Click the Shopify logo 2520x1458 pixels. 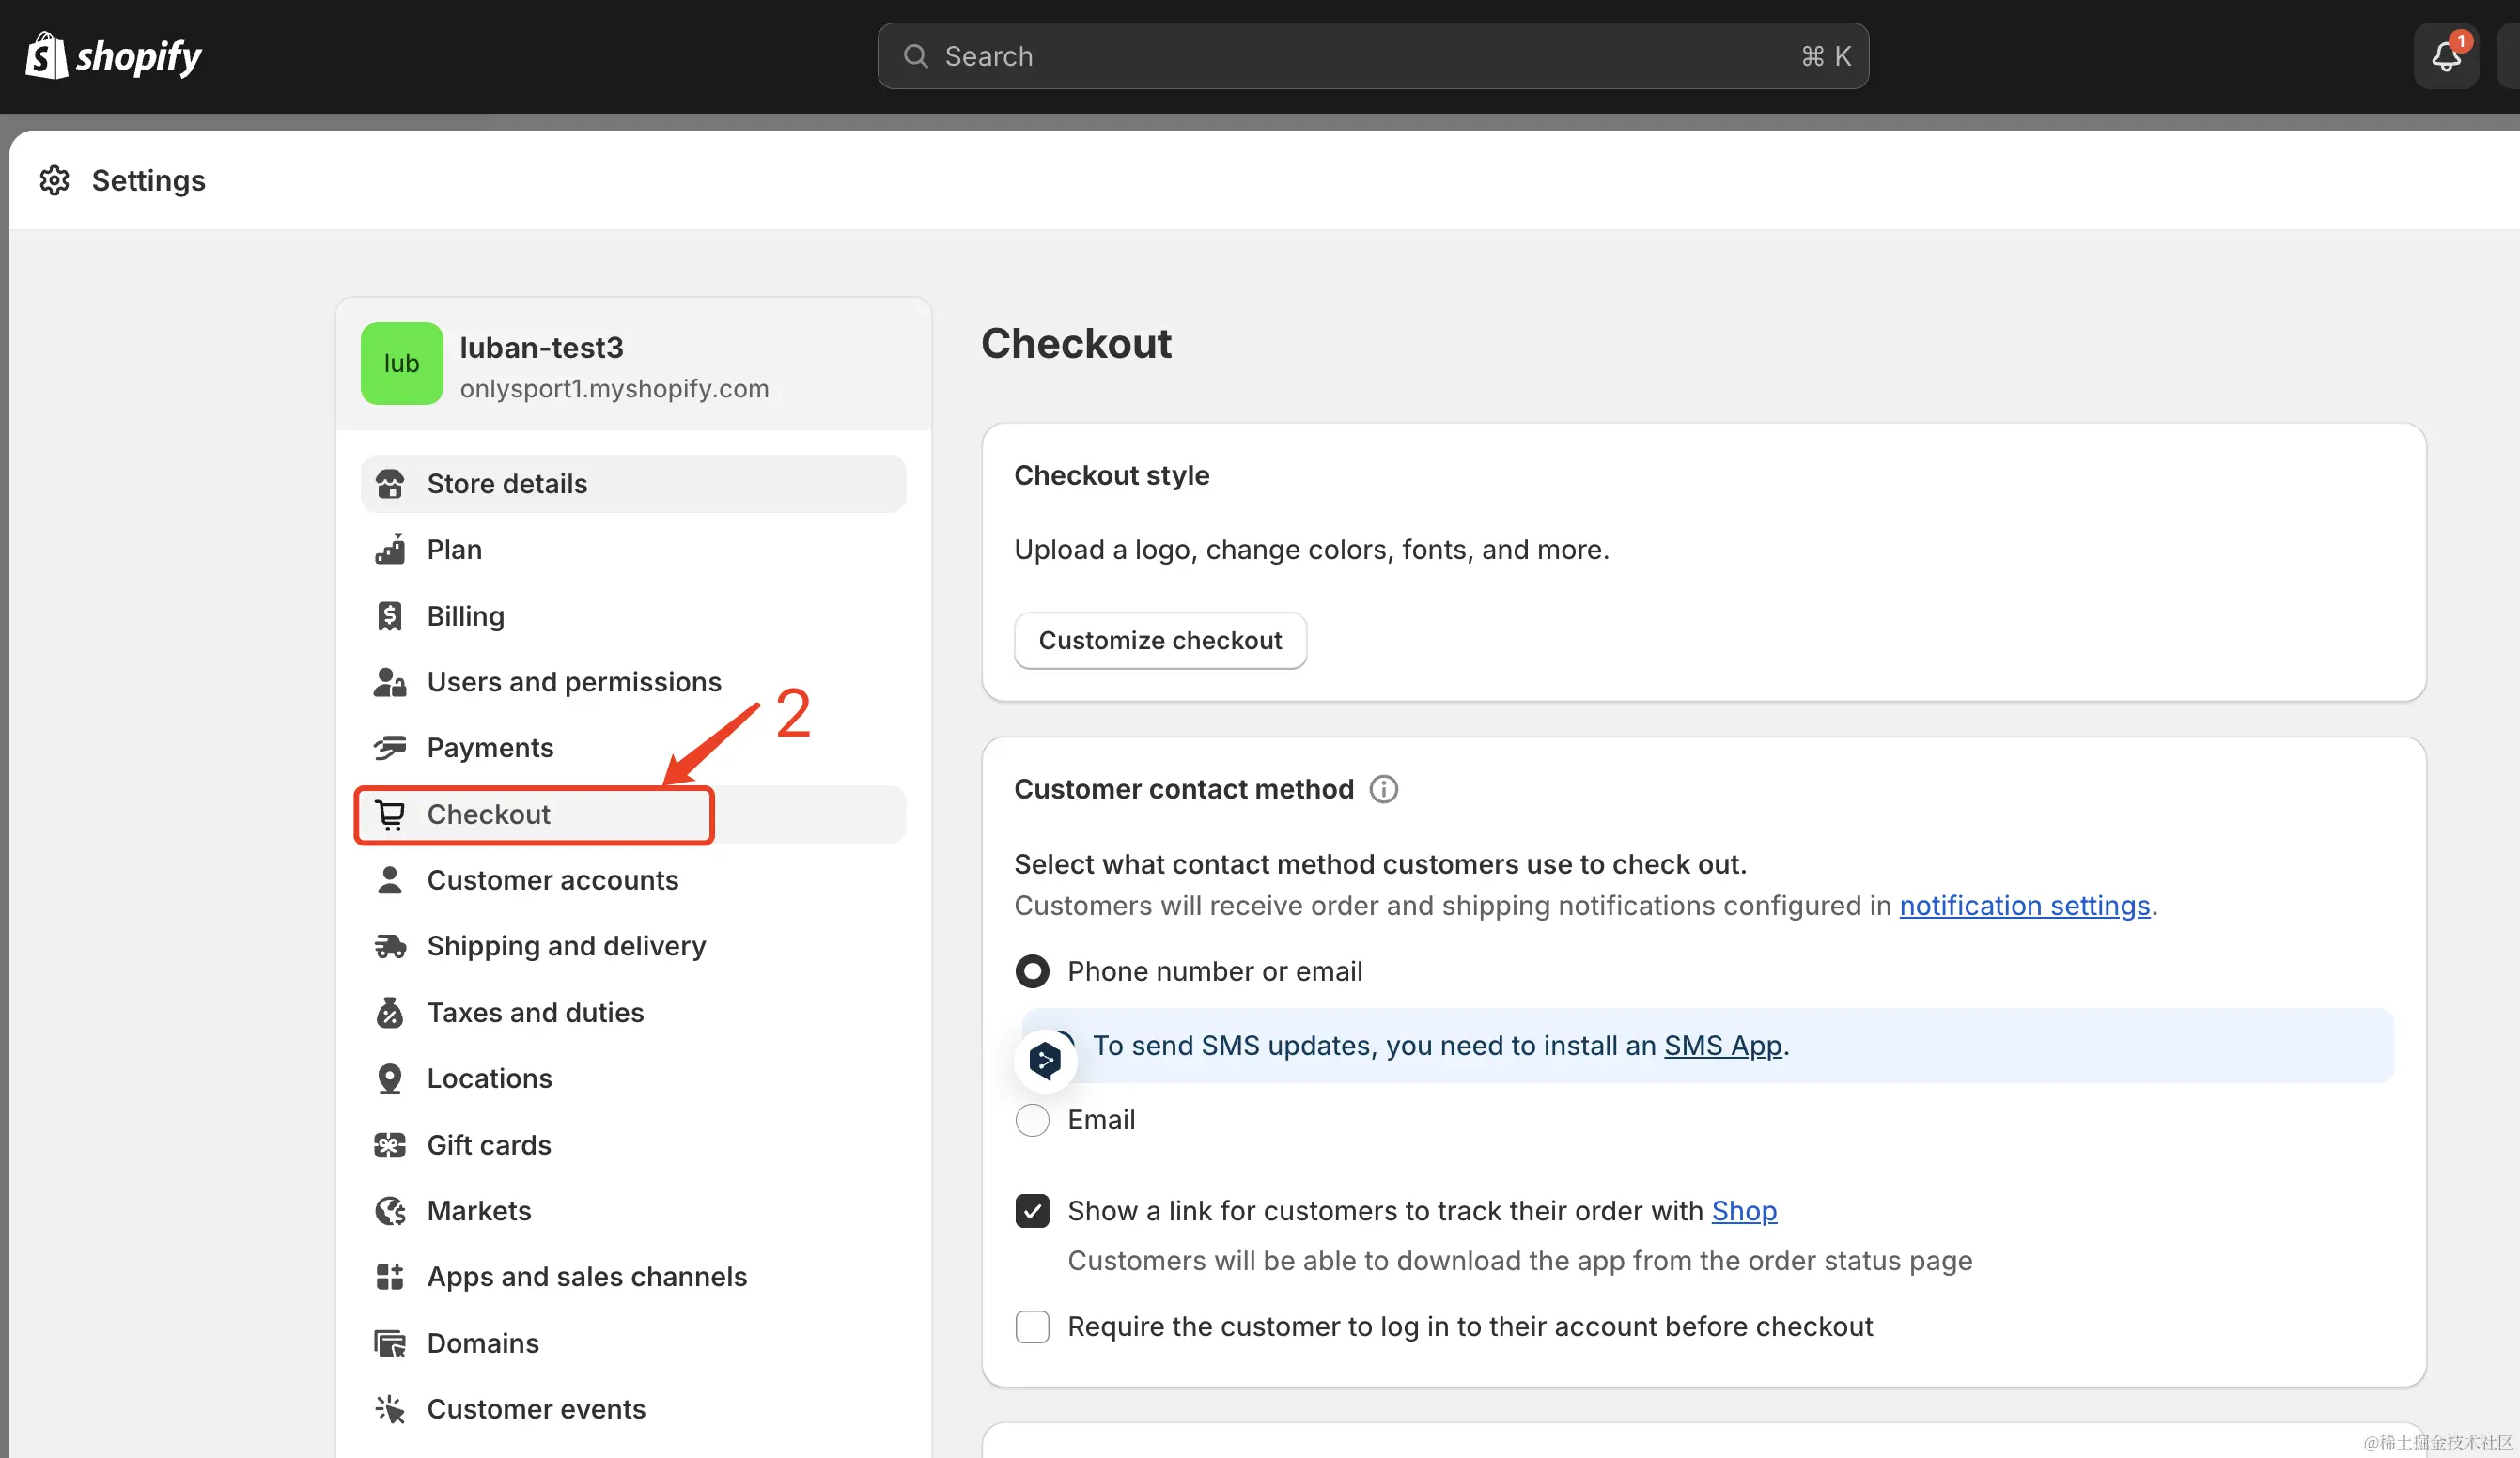[113, 56]
